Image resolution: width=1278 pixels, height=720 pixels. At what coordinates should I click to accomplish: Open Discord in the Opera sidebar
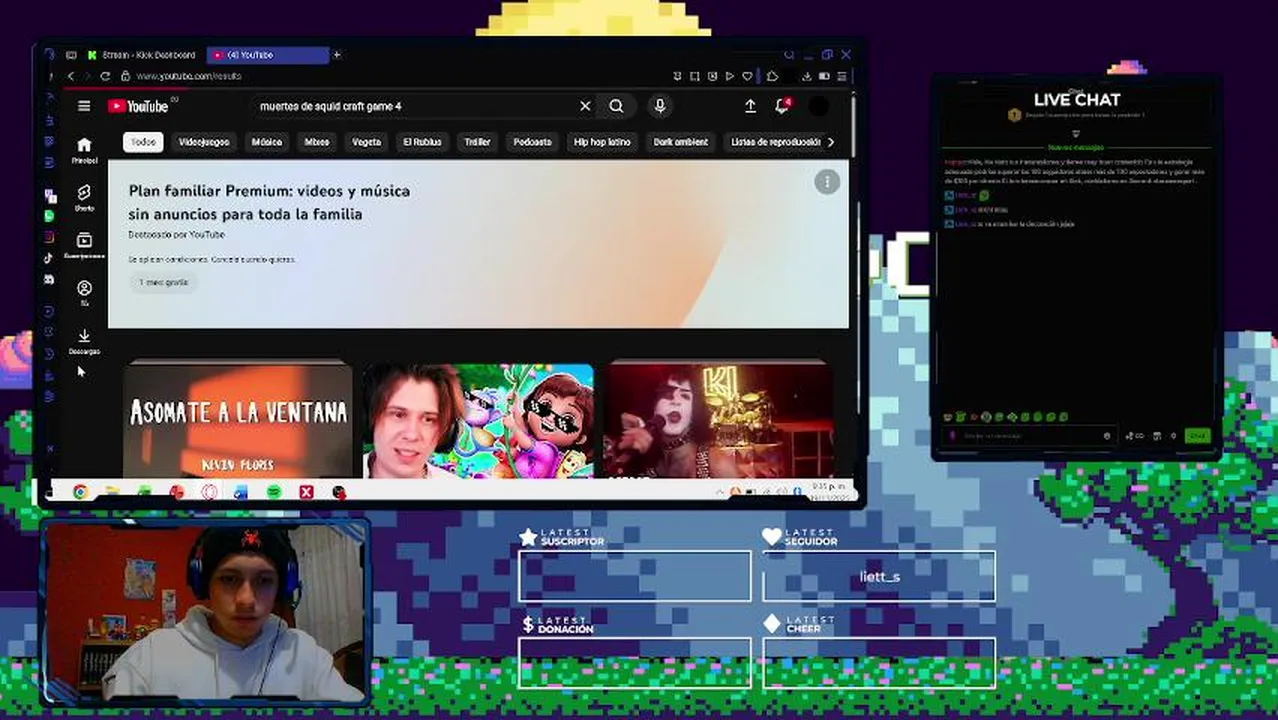pyautogui.click(x=49, y=280)
